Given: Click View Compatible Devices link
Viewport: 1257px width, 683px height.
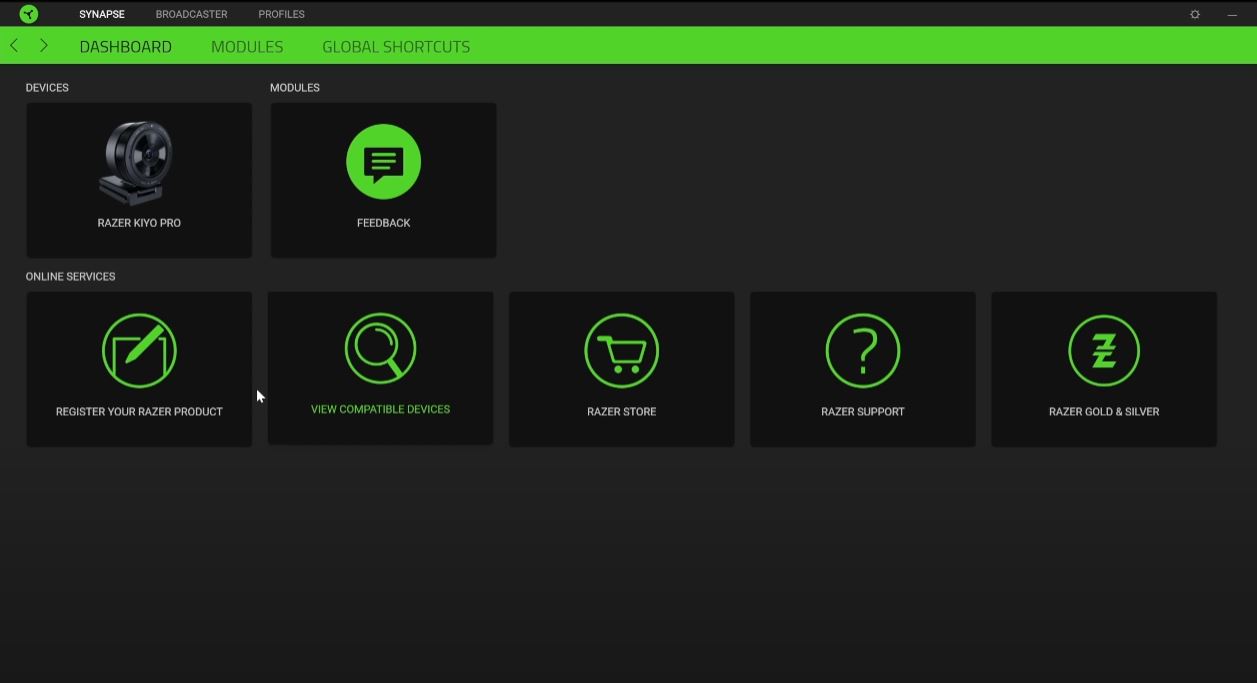Looking at the screenshot, I should pos(380,409).
